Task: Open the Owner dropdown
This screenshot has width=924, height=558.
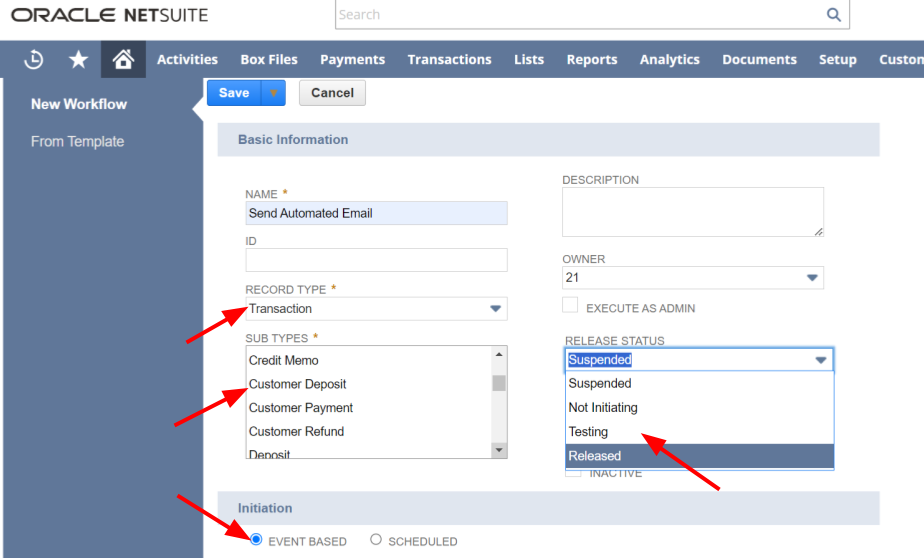Action: coord(811,278)
